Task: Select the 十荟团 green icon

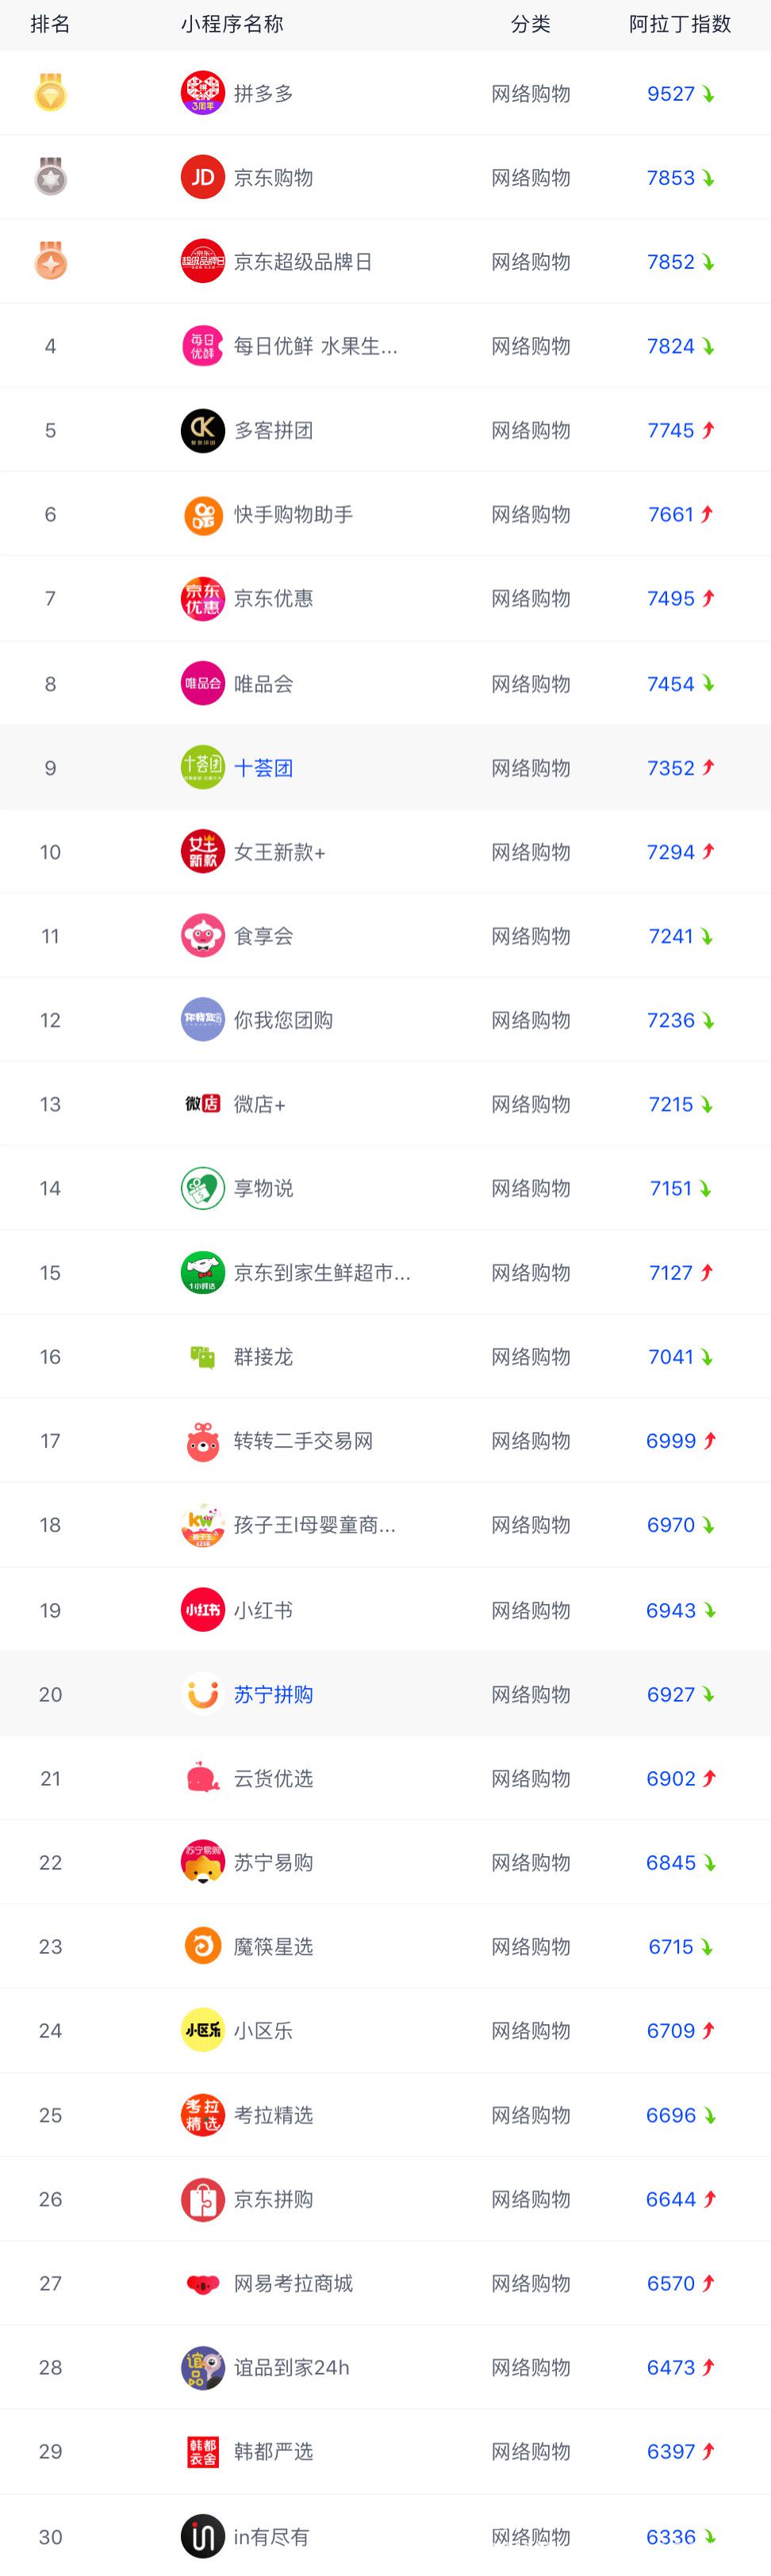Action: (202, 767)
